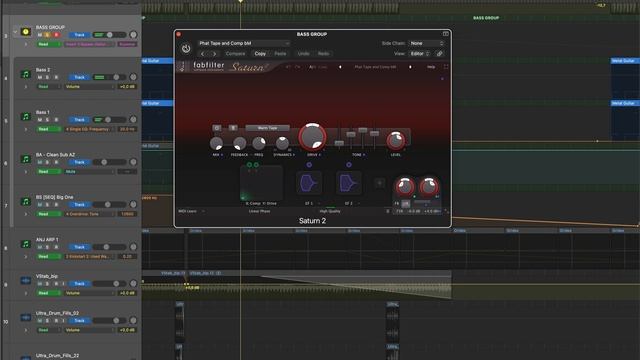
Task: Click the Bass 1 track instrument icon
Action: (x=26, y=117)
